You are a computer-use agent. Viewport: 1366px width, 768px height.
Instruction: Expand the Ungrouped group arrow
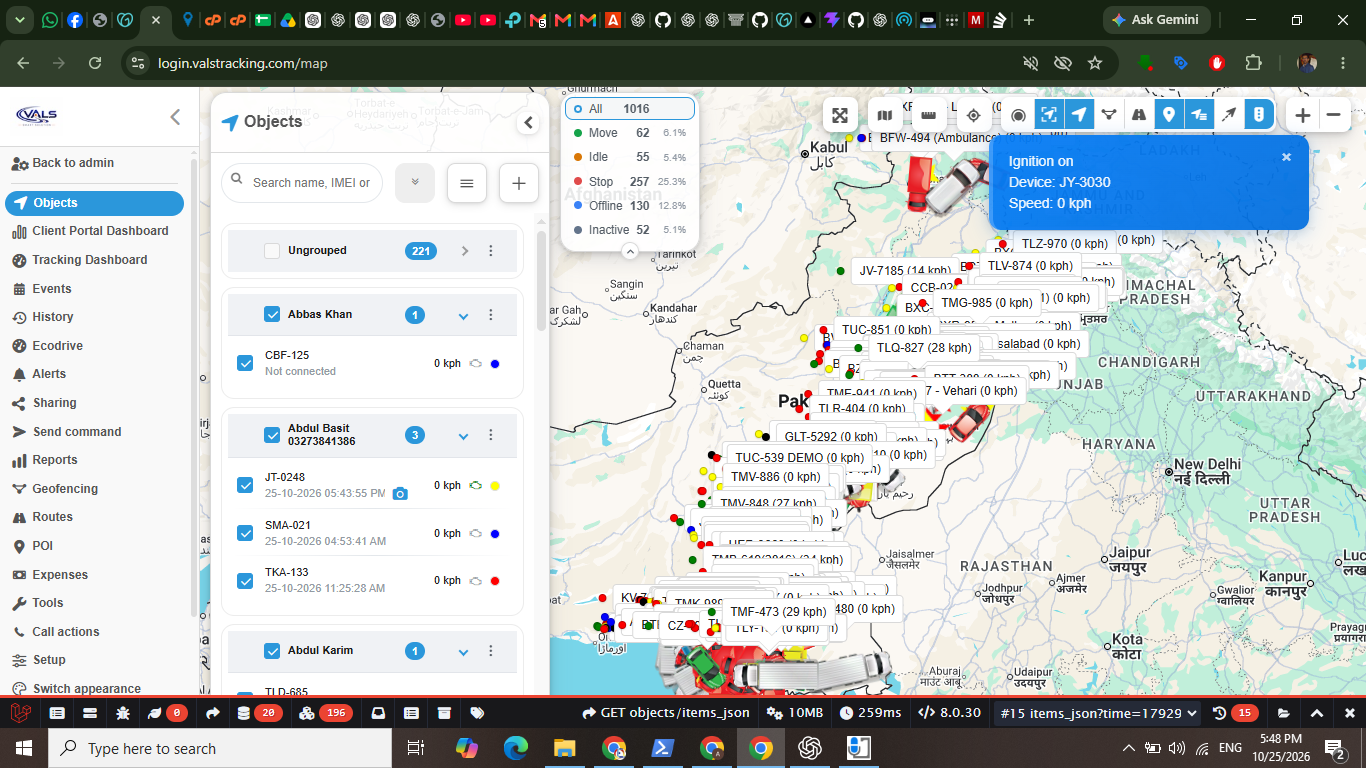coord(464,251)
